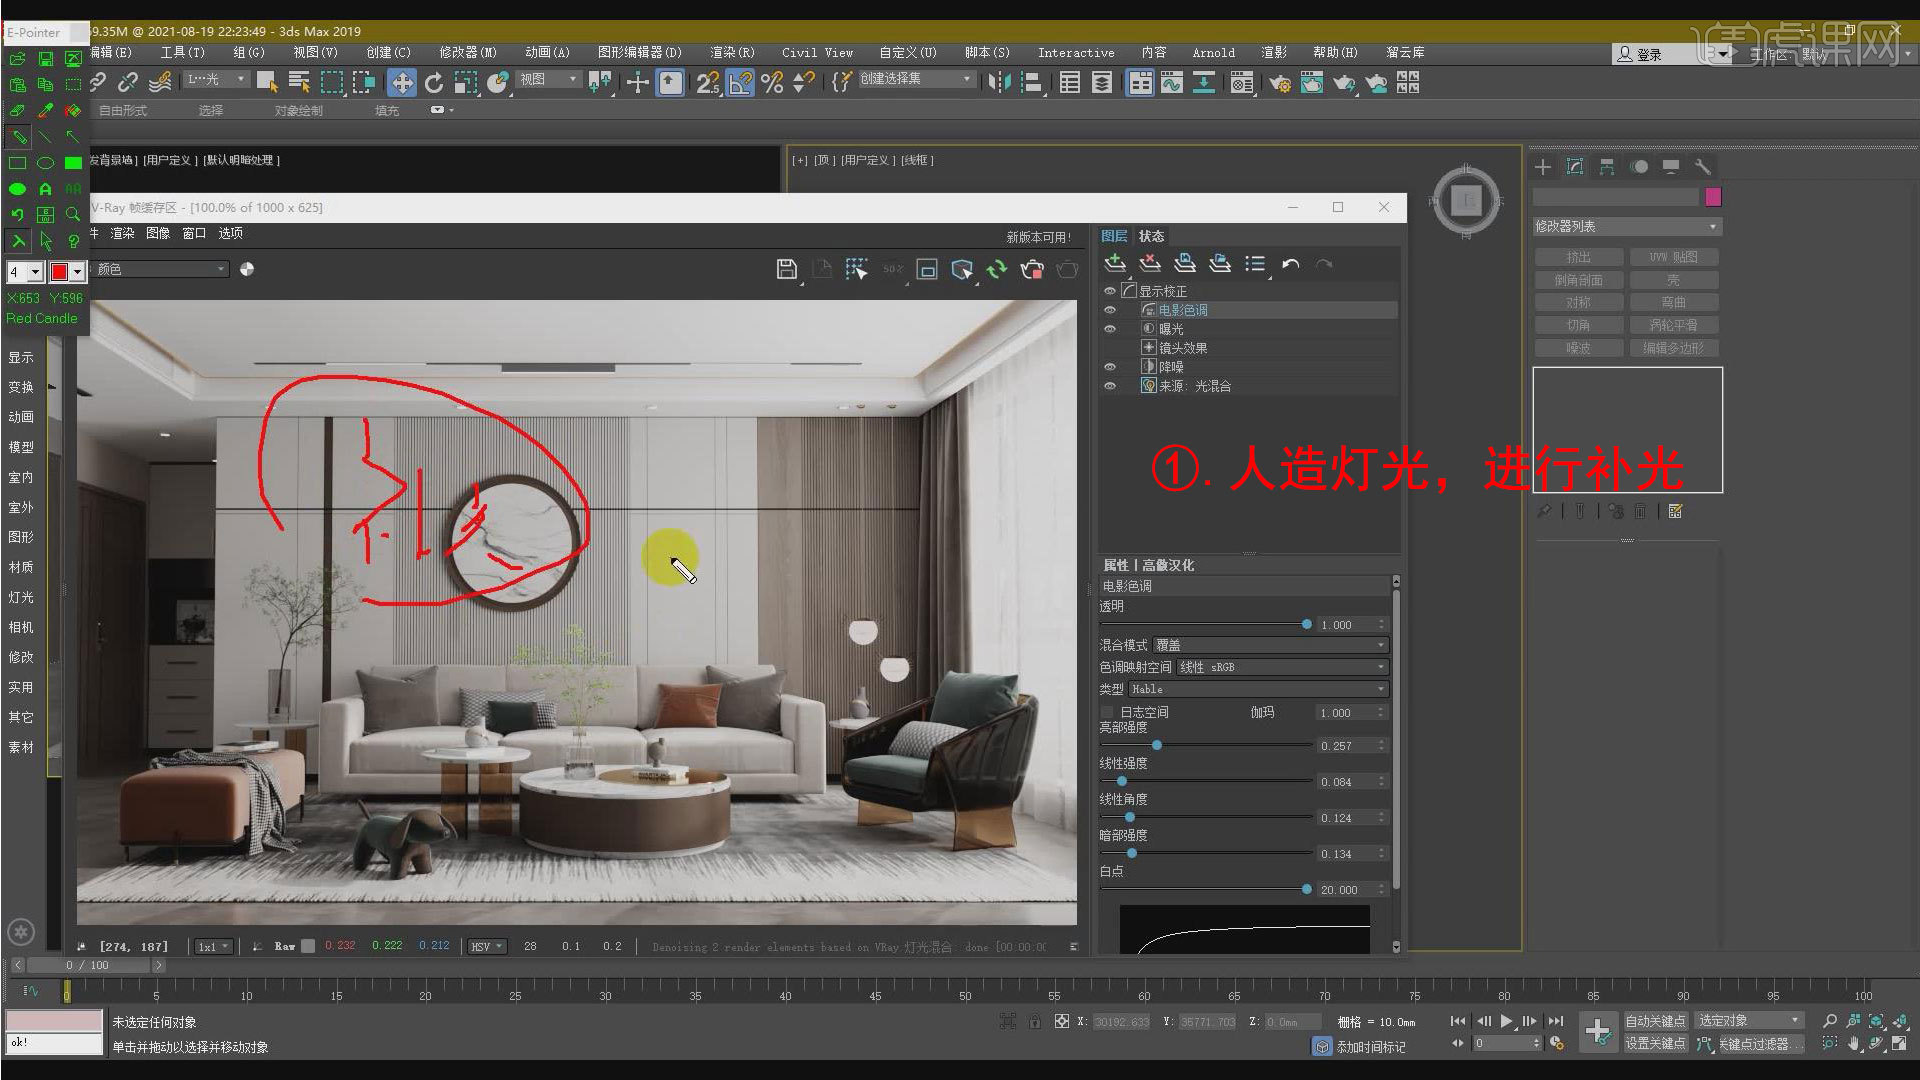Image resolution: width=1920 pixels, height=1080 pixels.
Task: Open the 色调映射空间 dropdown
Action: pyautogui.click(x=1282, y=667)
